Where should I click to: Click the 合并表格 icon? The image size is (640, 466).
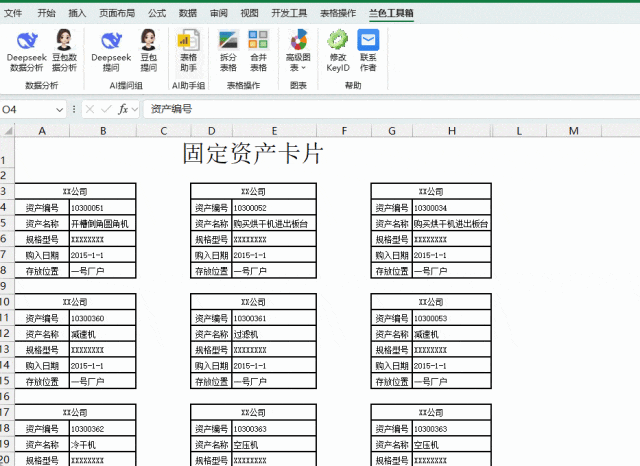(x=258, y=51)
